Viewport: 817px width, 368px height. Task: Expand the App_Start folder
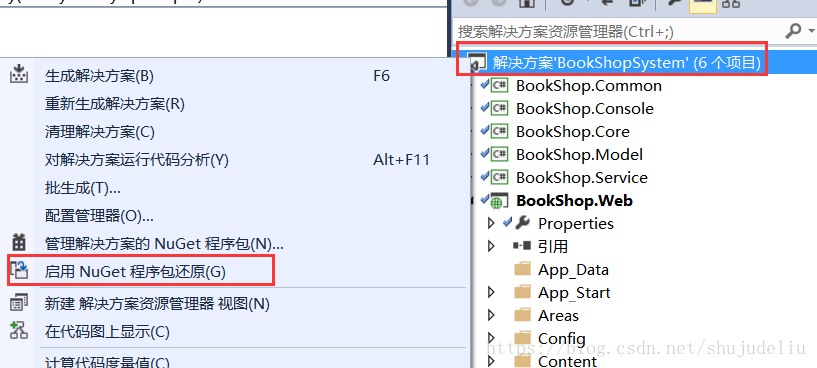click(490, 292)
